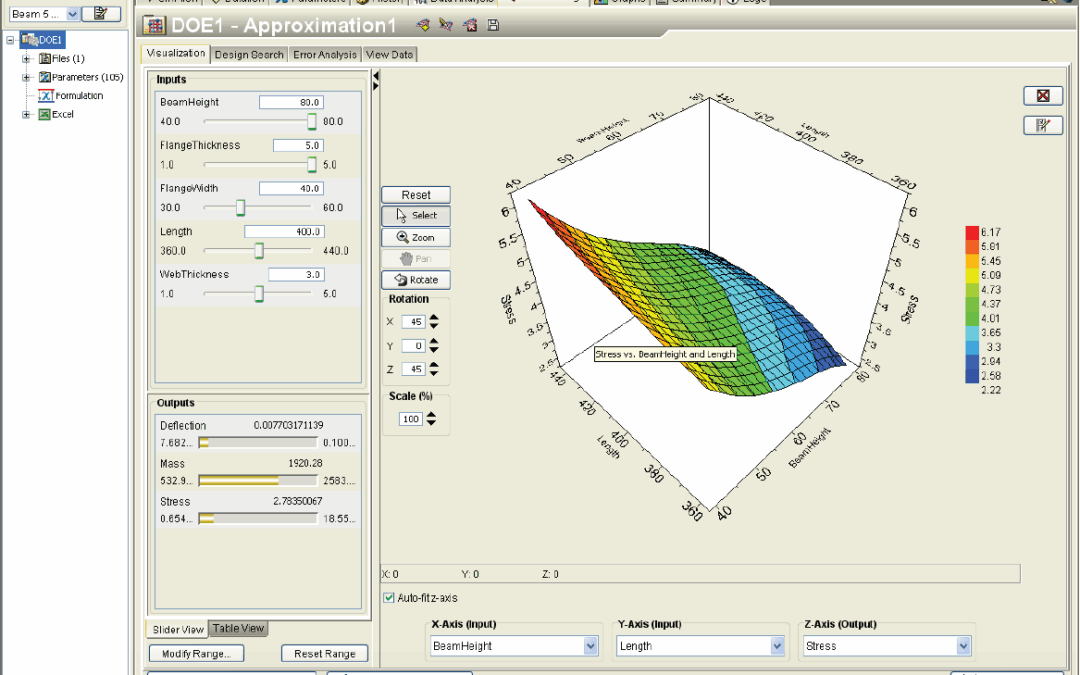The height and width of the screenshot is (675, 1080).
Task: Switch to Slider View tab
Action: [x=178, y=629]
